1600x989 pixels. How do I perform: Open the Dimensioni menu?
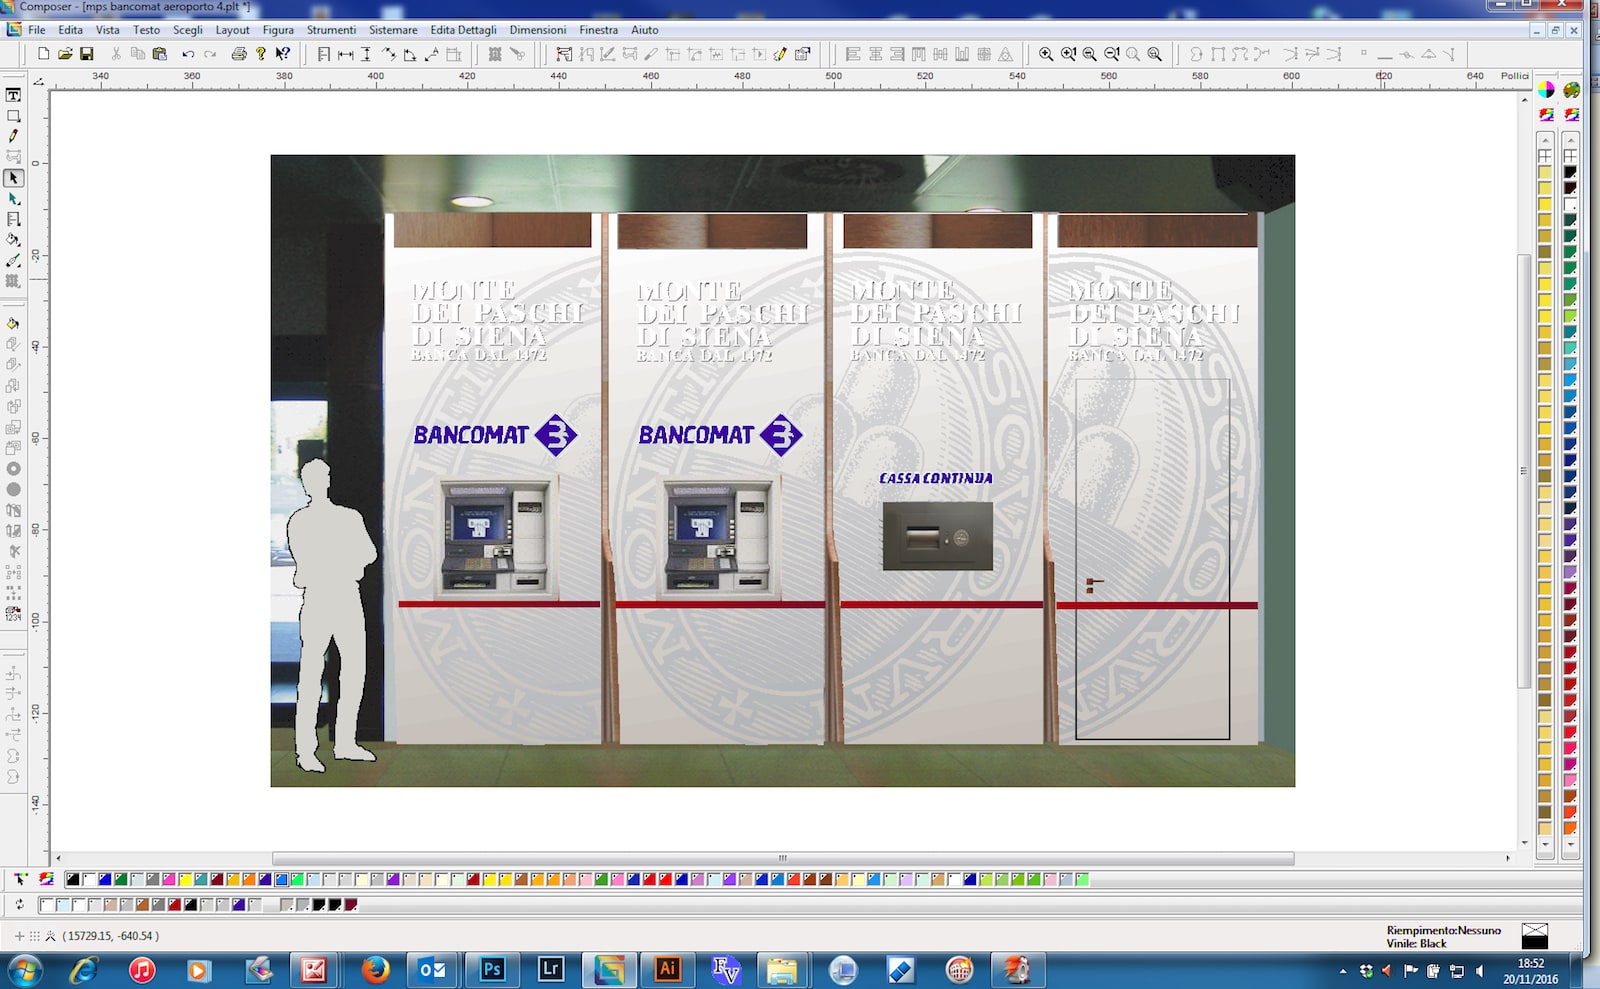[538, 30]
